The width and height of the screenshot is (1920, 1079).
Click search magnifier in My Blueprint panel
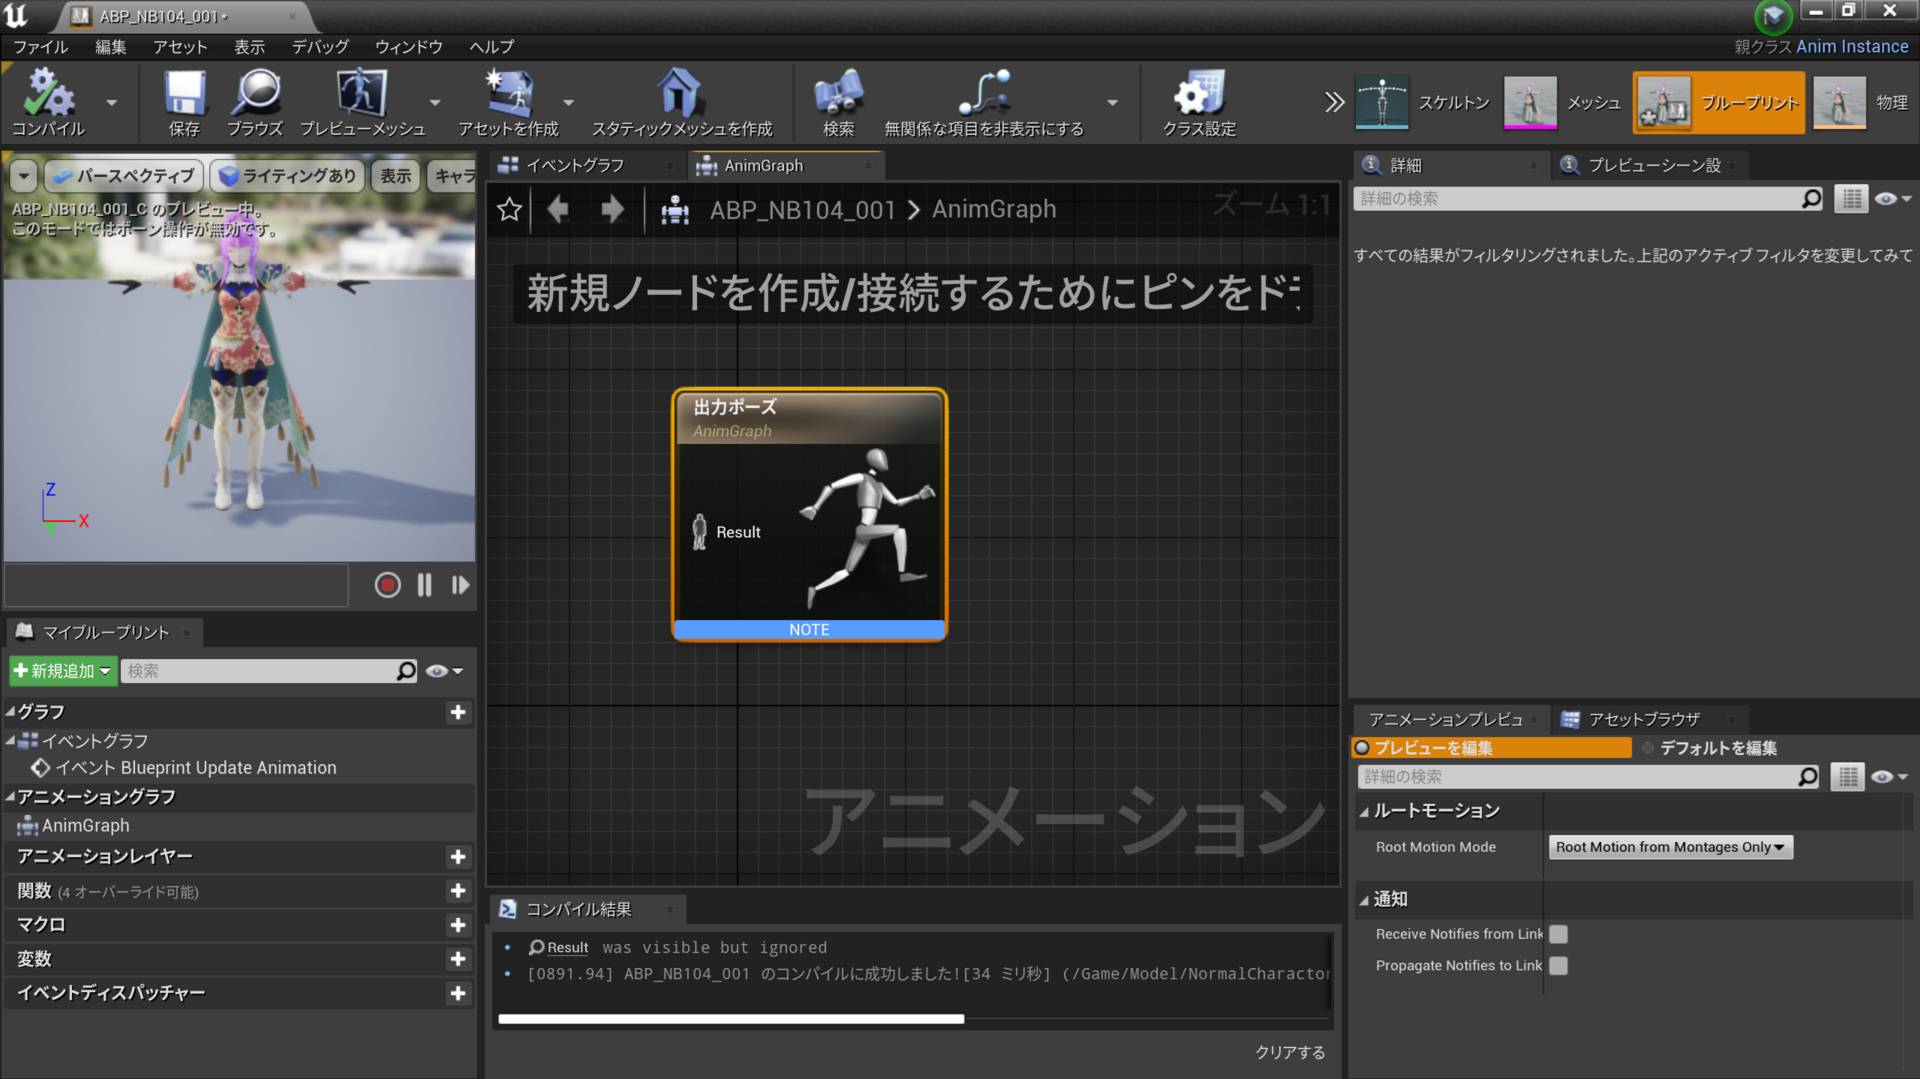click(405, 671)
